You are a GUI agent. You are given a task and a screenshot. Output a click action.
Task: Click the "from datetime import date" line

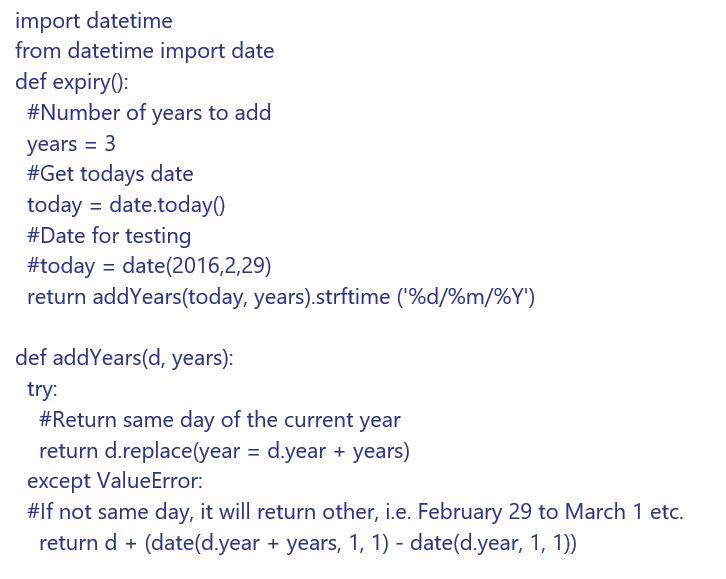click(x=144, y=51)
